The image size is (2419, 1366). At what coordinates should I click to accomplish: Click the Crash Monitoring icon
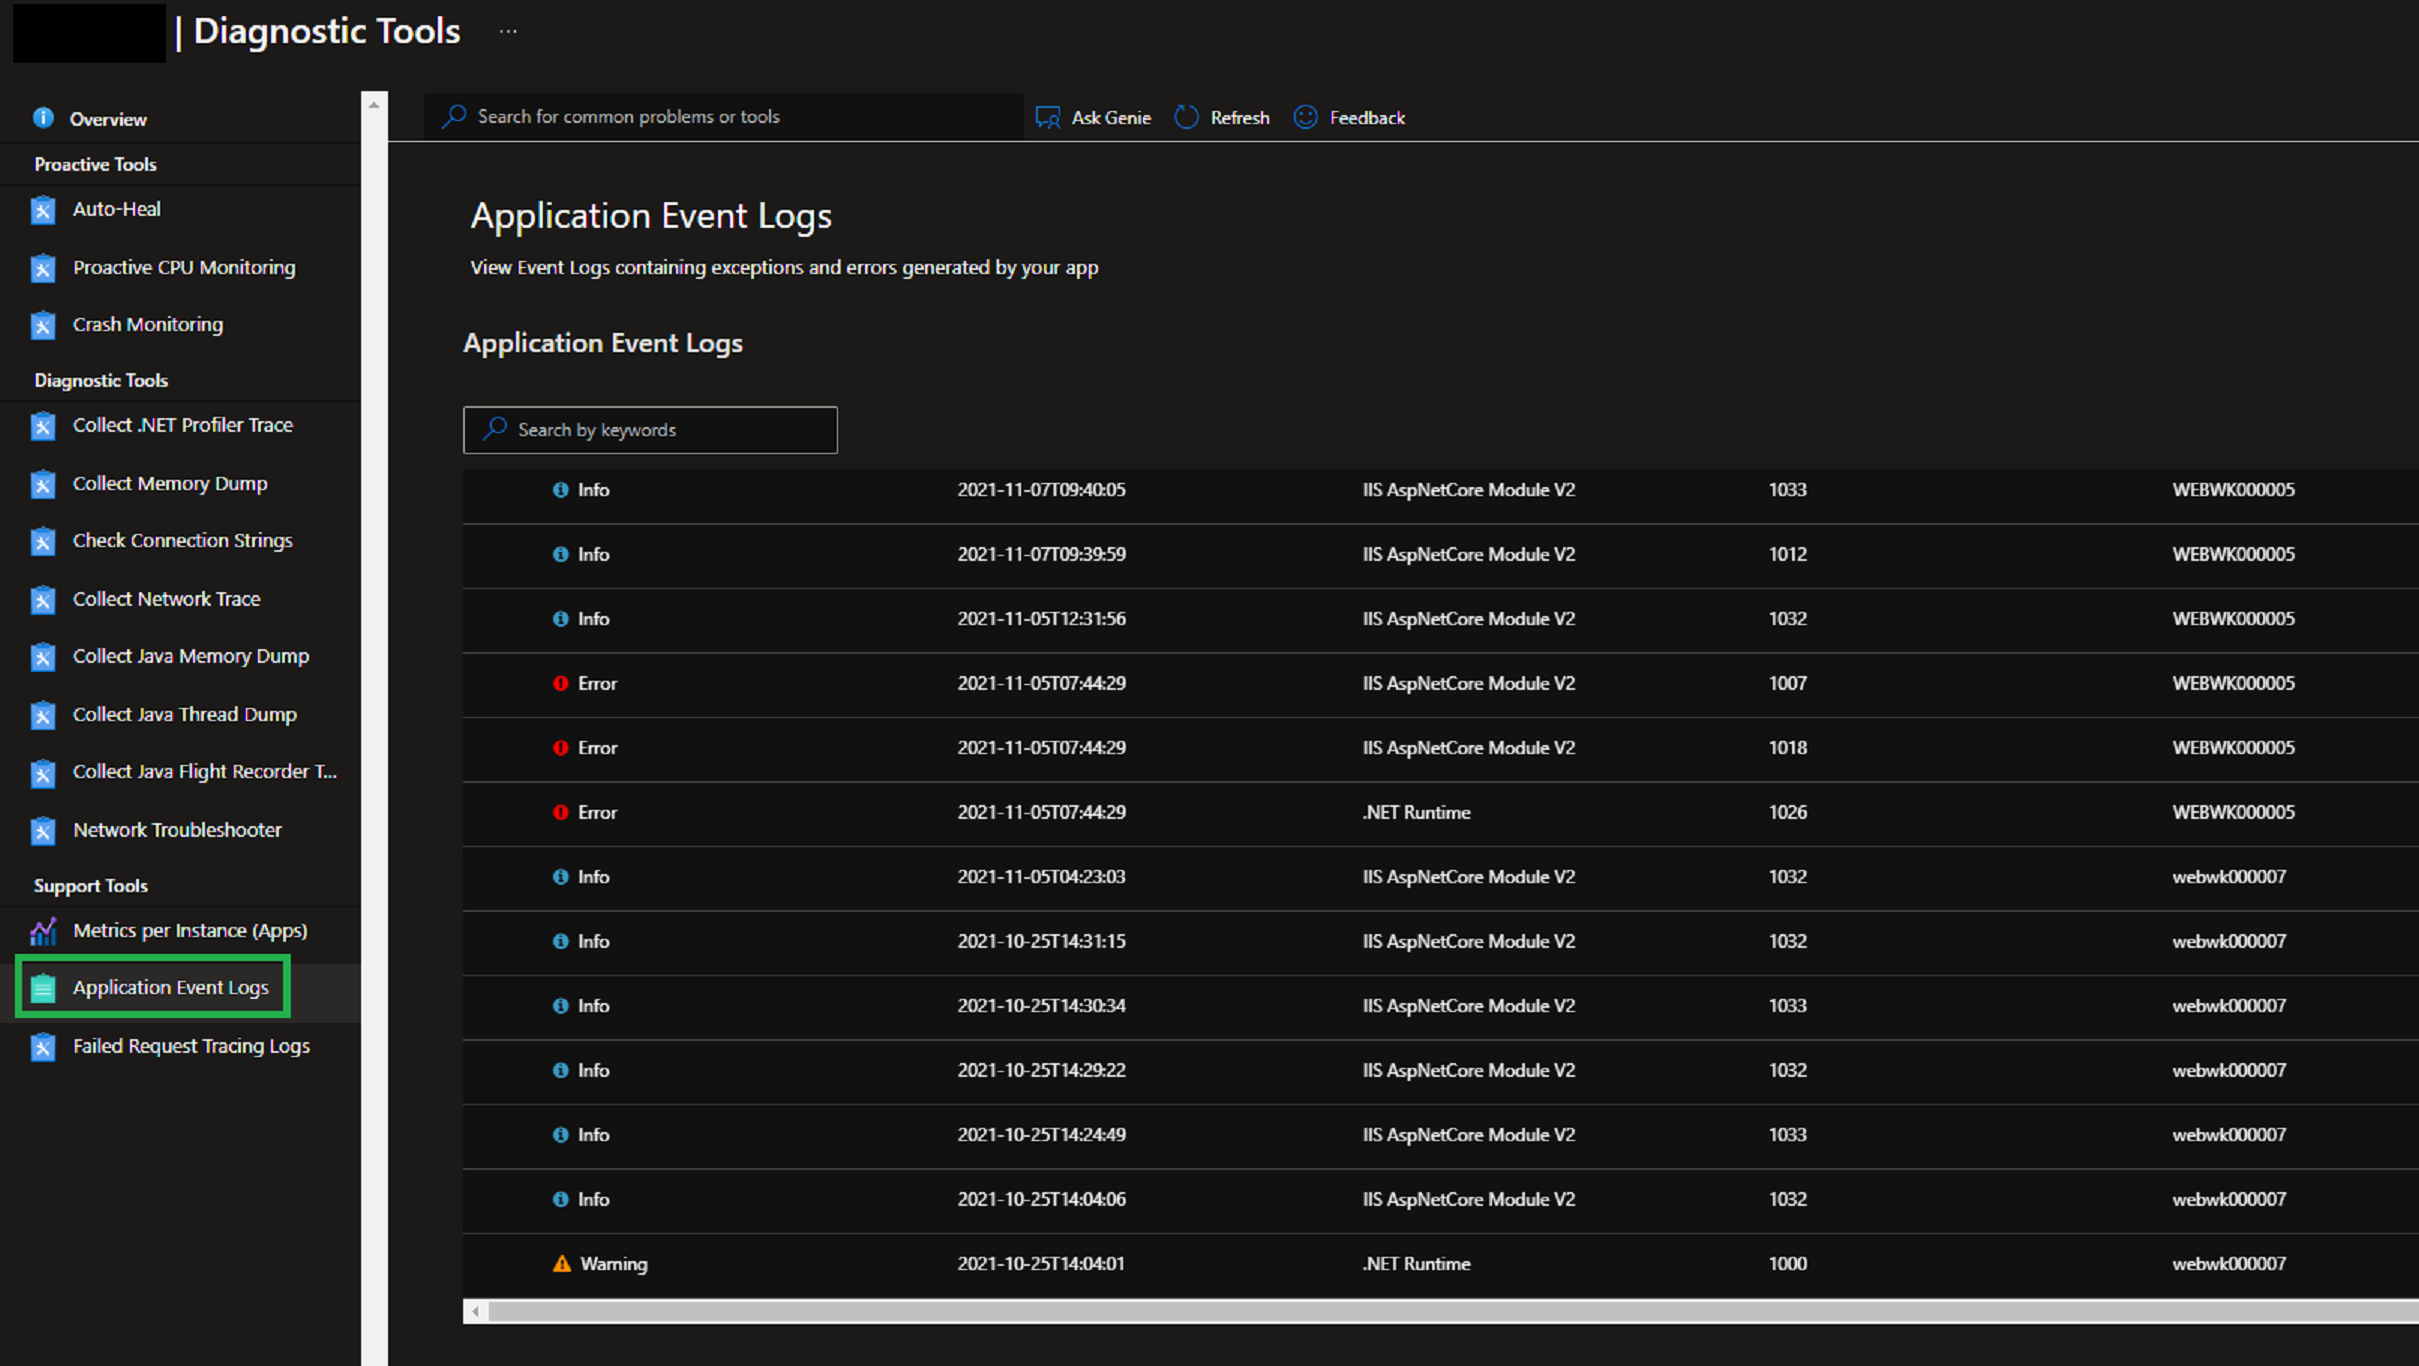(43, 325)
